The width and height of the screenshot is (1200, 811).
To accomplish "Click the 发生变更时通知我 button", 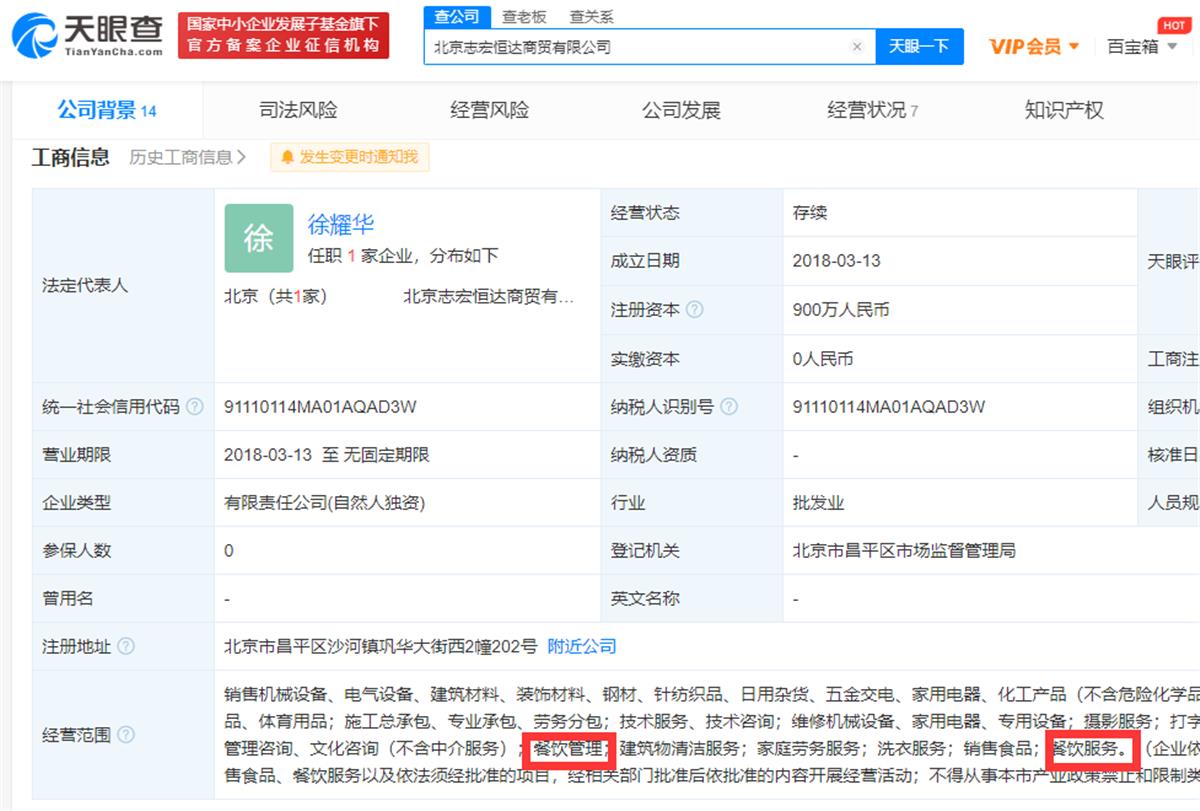I will pyautogui.click(x=350, y=157).
